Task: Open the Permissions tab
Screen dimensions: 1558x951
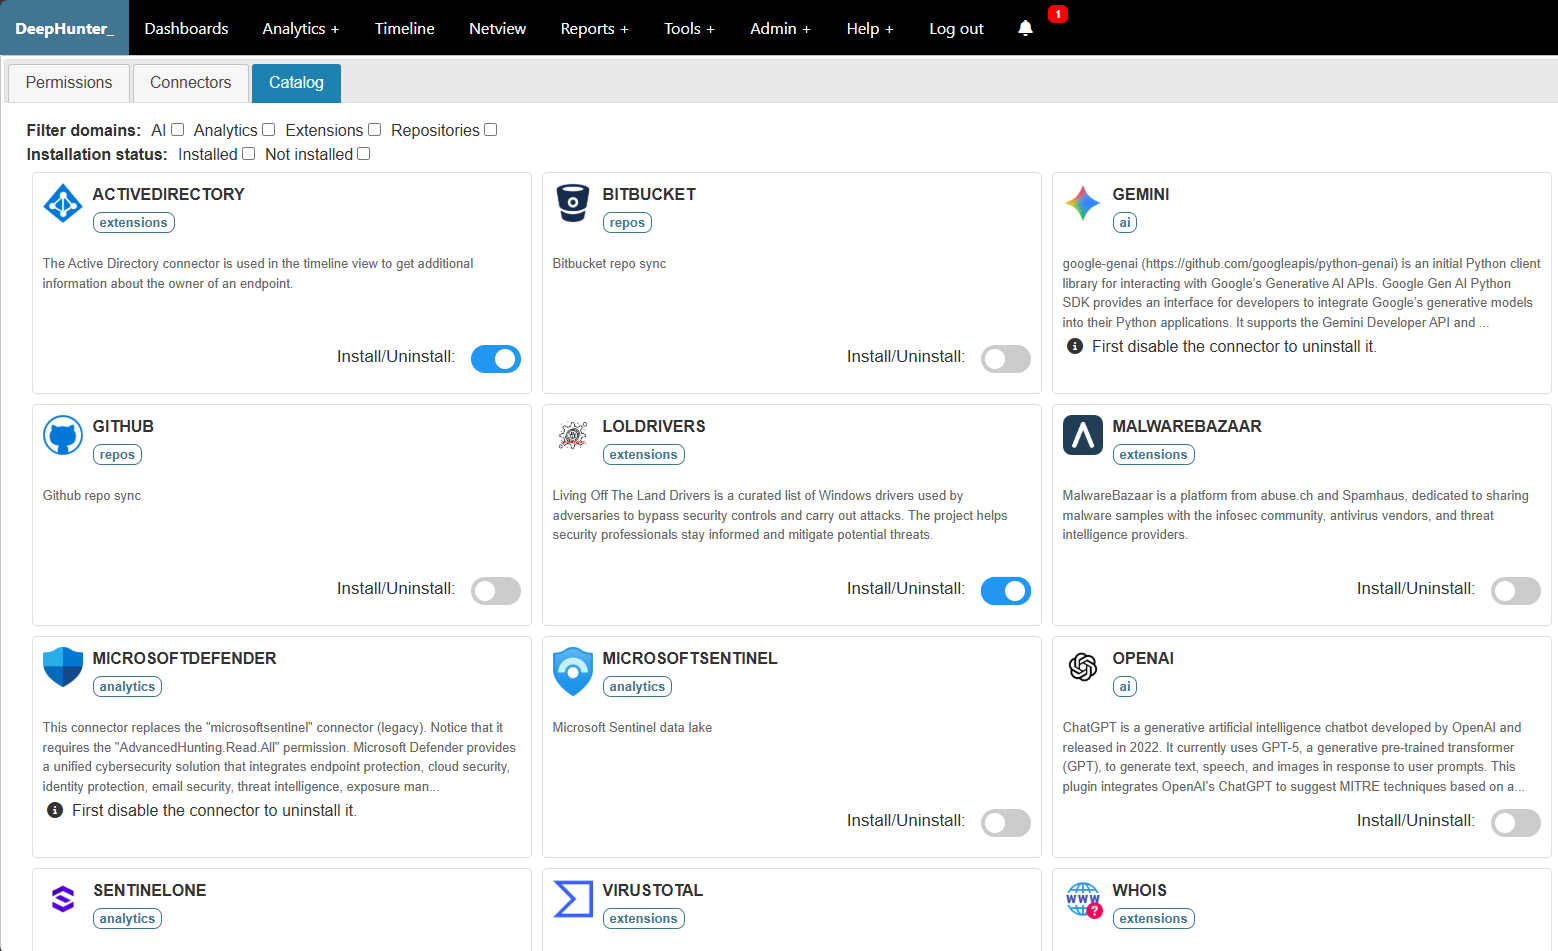Action: pos(69,83)
